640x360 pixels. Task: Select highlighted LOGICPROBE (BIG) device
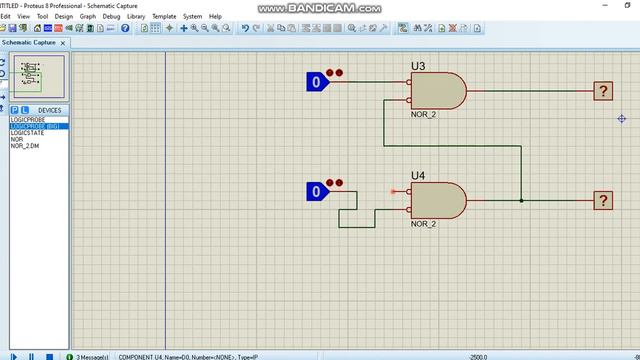click(39, 126)
